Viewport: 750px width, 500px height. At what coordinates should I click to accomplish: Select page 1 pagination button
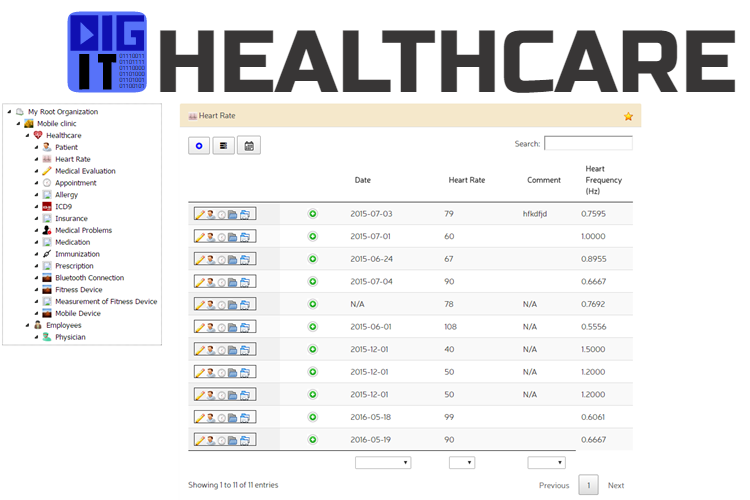coord(588,485)
